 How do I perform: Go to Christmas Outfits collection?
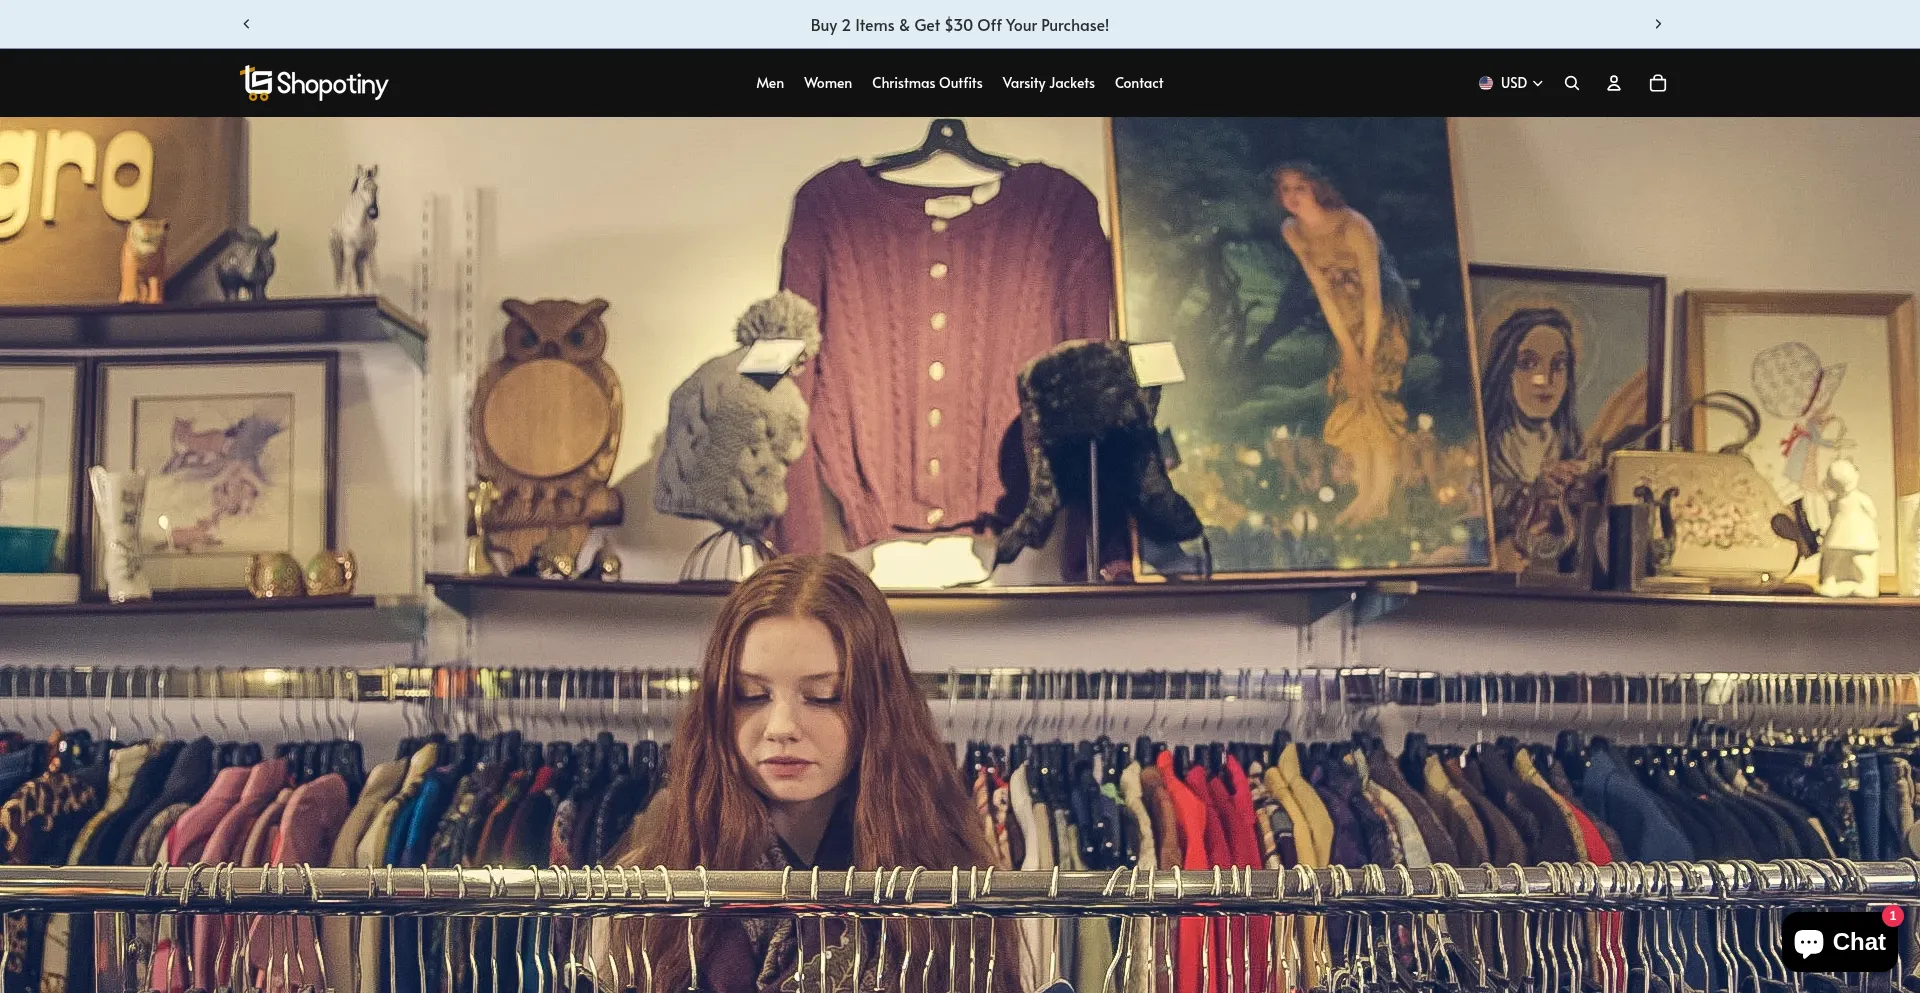(x=926, y=83)
